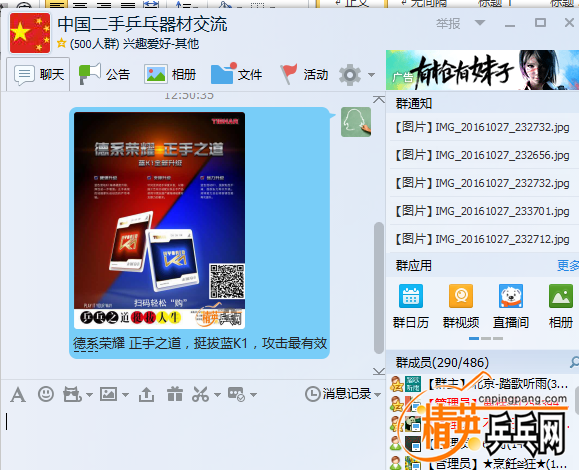
Task: Click the star icon before (500人群)
Action: 61,43
